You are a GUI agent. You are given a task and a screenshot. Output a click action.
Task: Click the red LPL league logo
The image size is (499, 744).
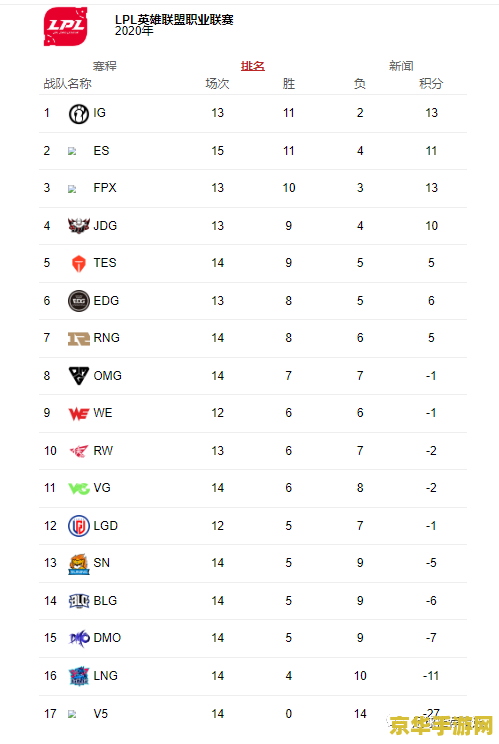click(x=65, y=26)
